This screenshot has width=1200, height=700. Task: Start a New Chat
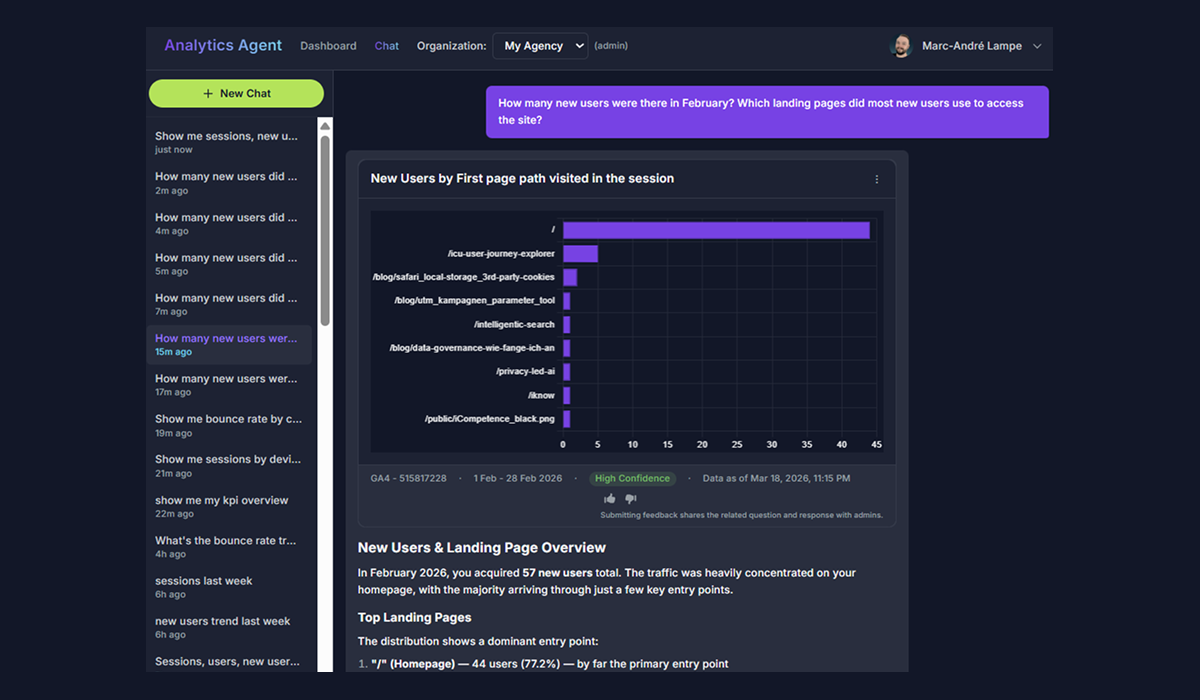pyautogui.click(x=236, y=93)
